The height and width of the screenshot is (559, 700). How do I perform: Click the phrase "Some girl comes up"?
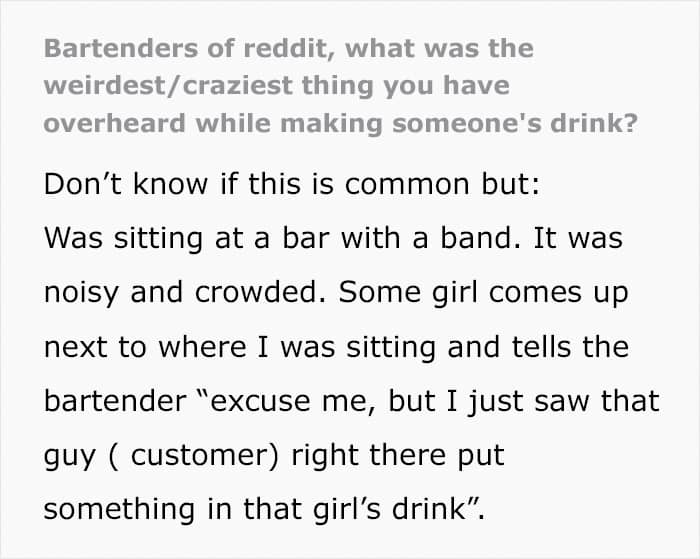pyautogui.click(x=474, y=294)
